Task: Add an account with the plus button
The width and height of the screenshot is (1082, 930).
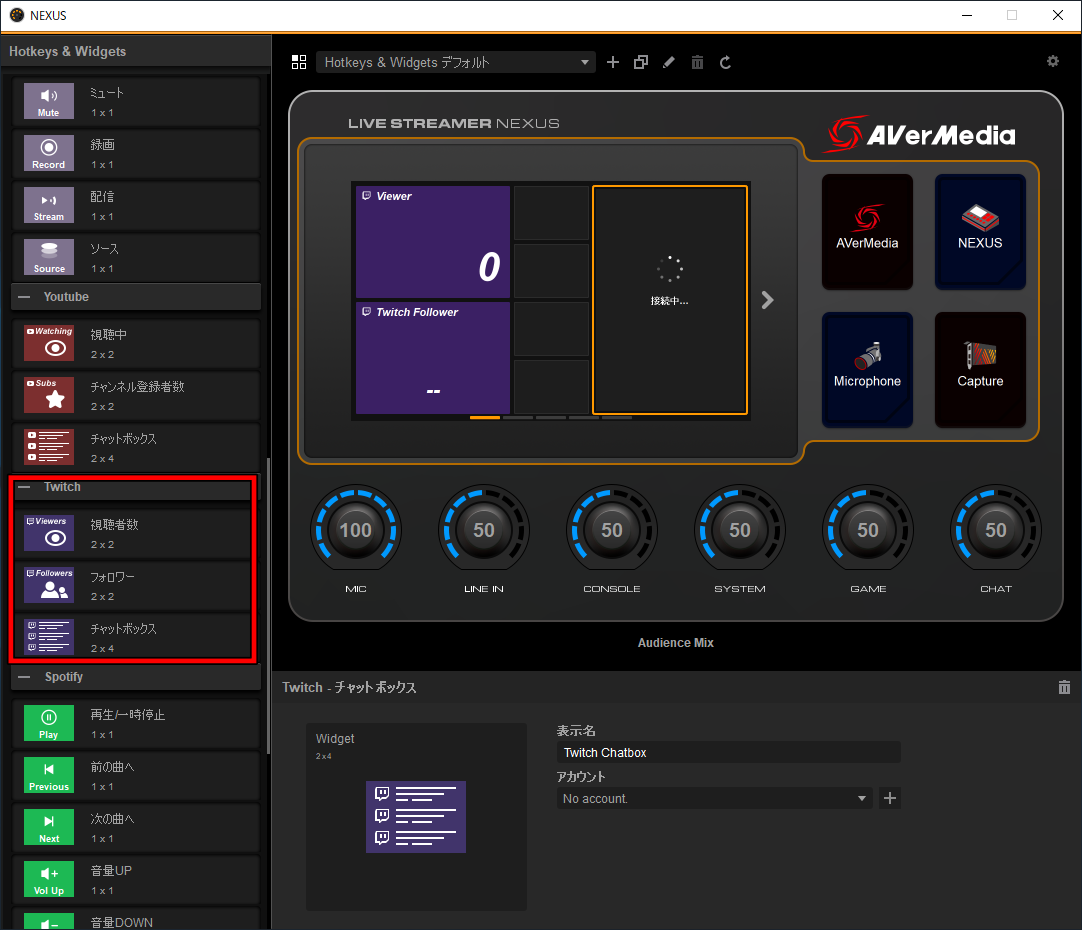Action: click(x=890, y=798)
